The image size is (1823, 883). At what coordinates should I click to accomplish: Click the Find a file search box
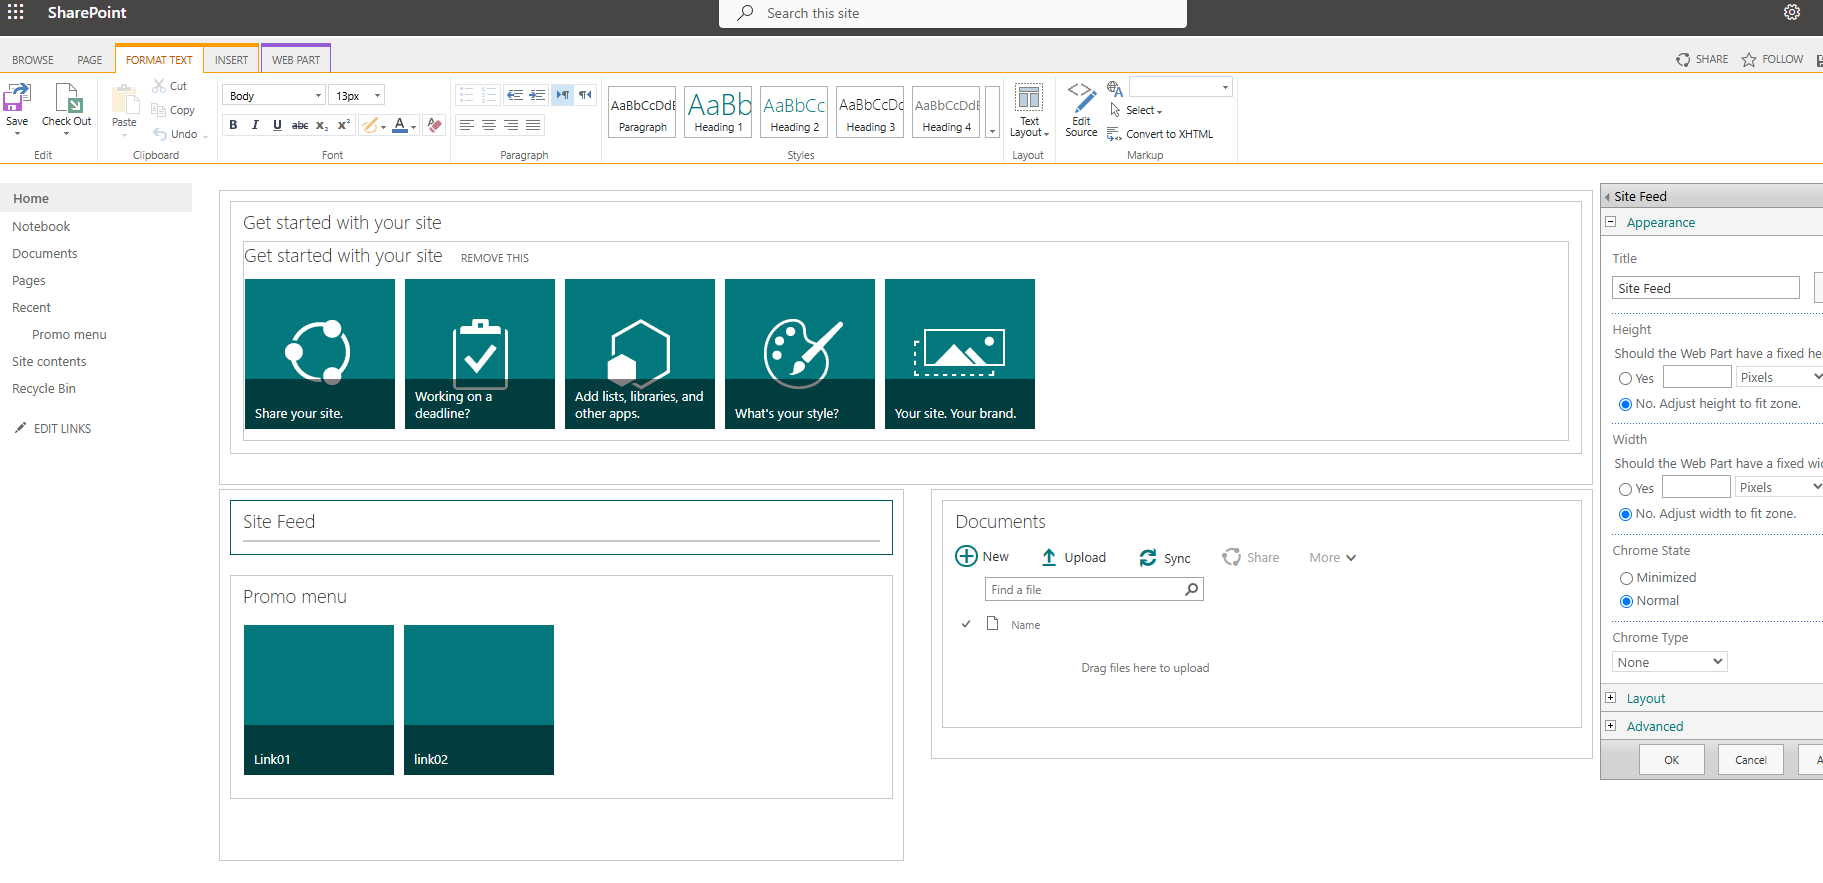pyautogui.click(x=1094, y=590)
